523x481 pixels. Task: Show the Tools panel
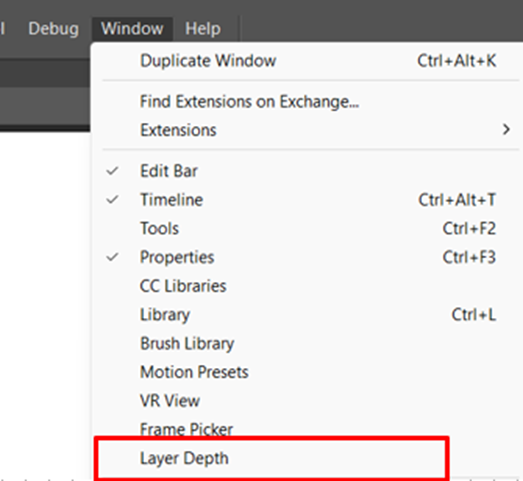(311, 228)
